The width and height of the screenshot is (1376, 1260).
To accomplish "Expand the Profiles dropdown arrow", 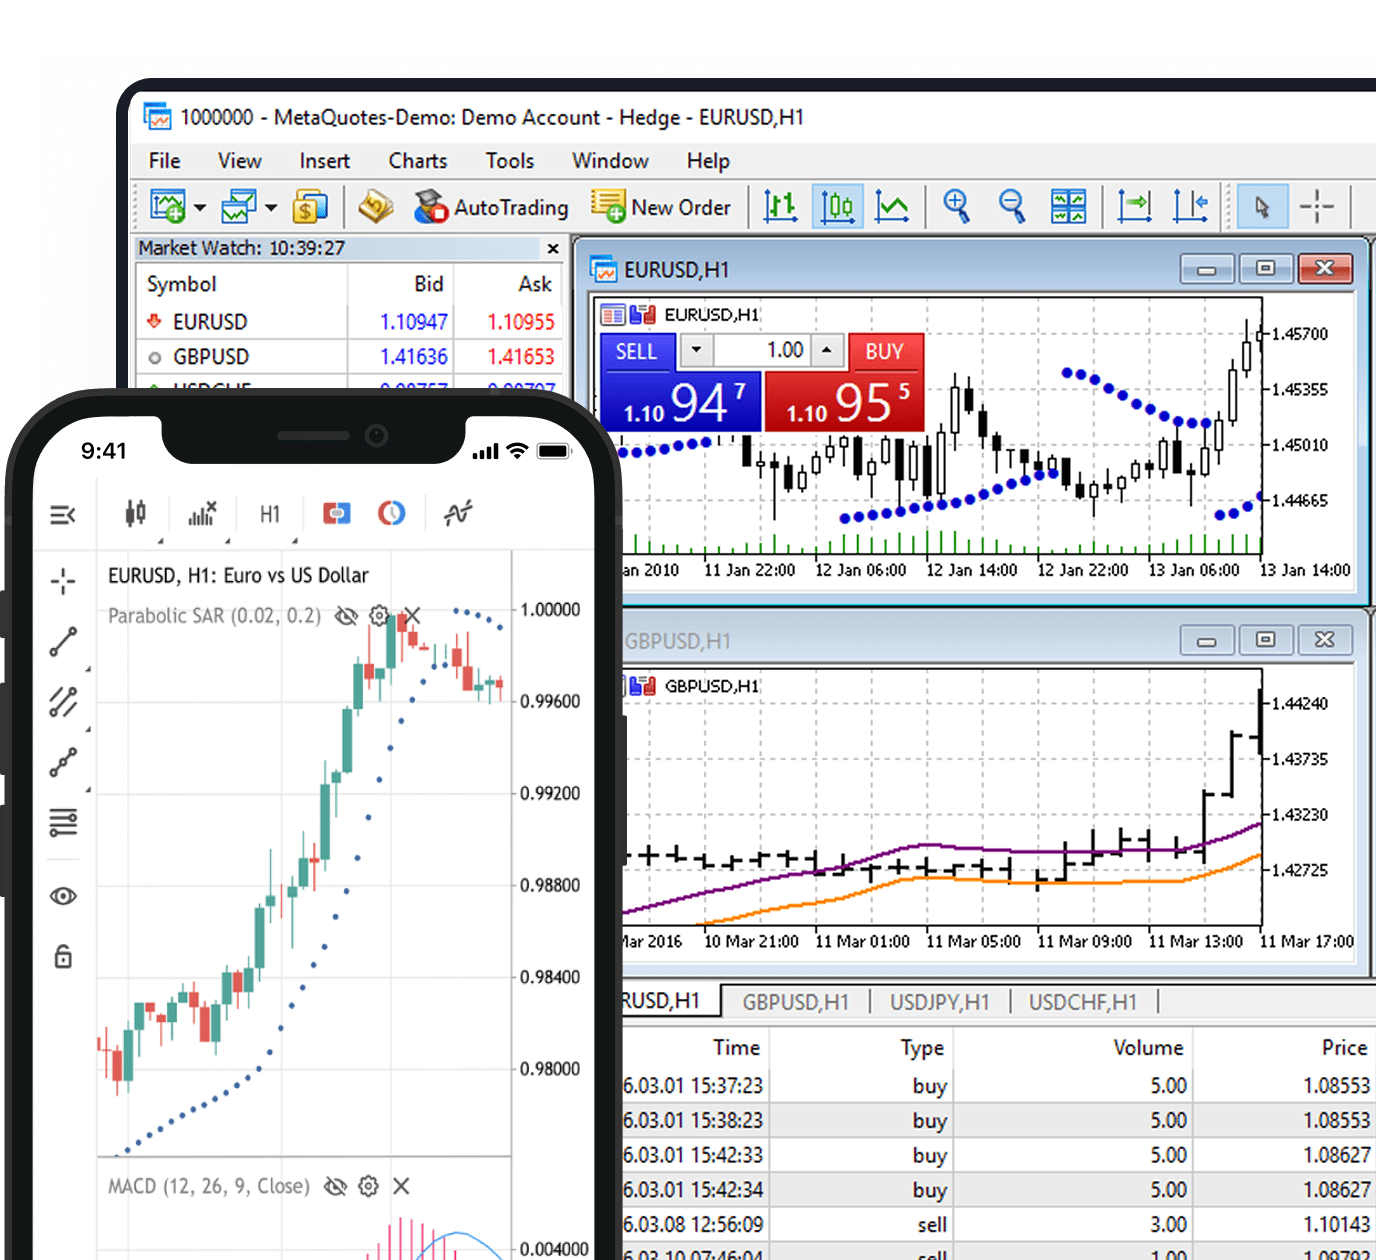I will coord(270,208).
